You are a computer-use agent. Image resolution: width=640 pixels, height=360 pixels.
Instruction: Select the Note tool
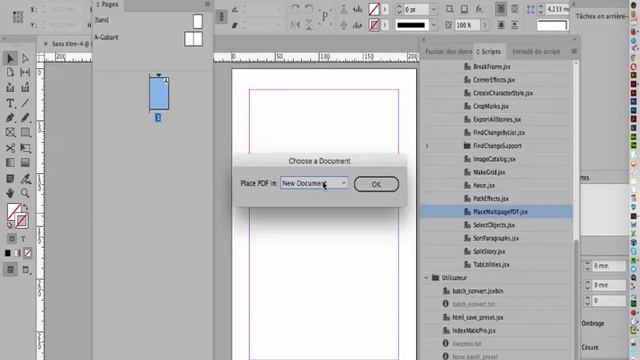coord(10,178)
